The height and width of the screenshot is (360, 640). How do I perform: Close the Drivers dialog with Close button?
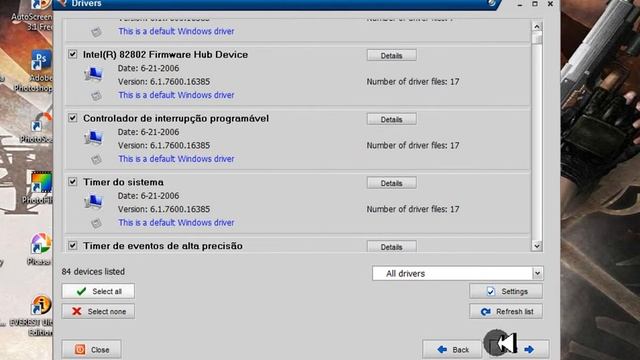coord(91,349)
